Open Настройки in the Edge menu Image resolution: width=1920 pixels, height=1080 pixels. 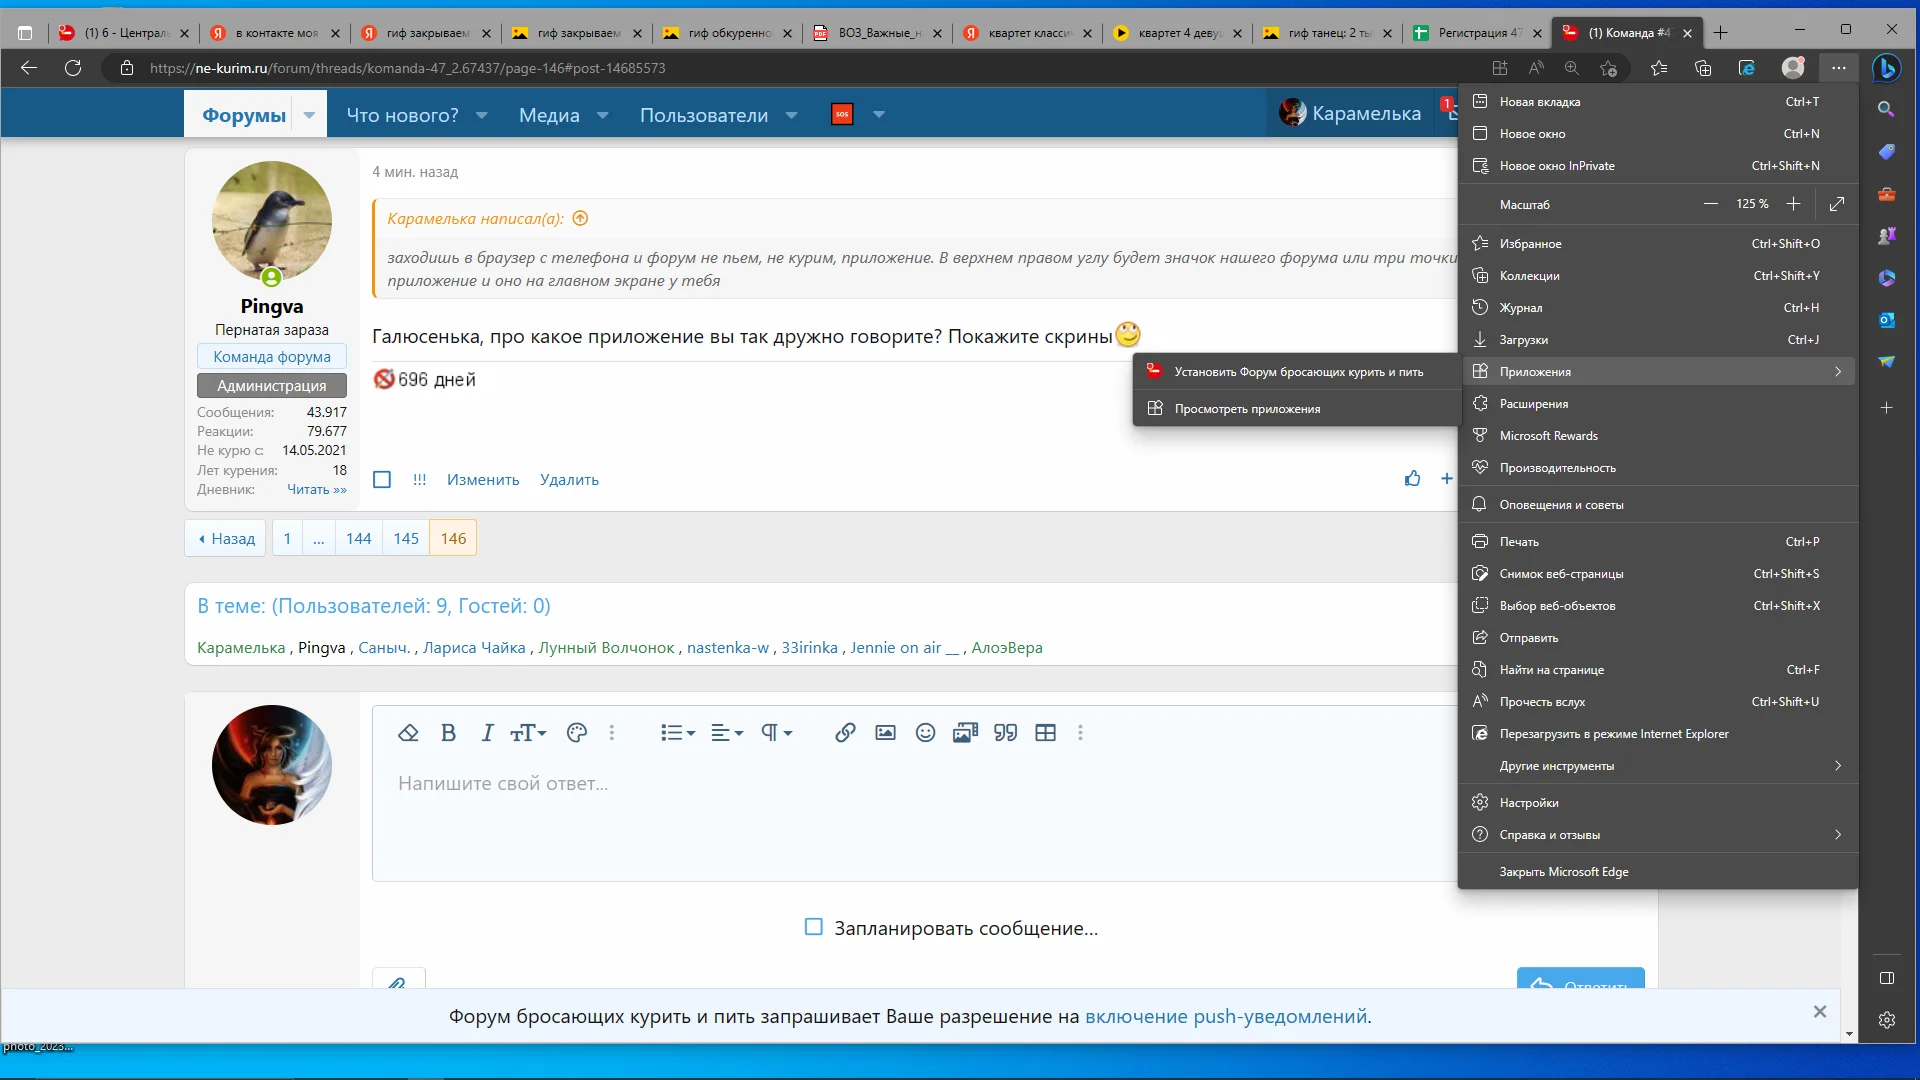coord(1528,803)
